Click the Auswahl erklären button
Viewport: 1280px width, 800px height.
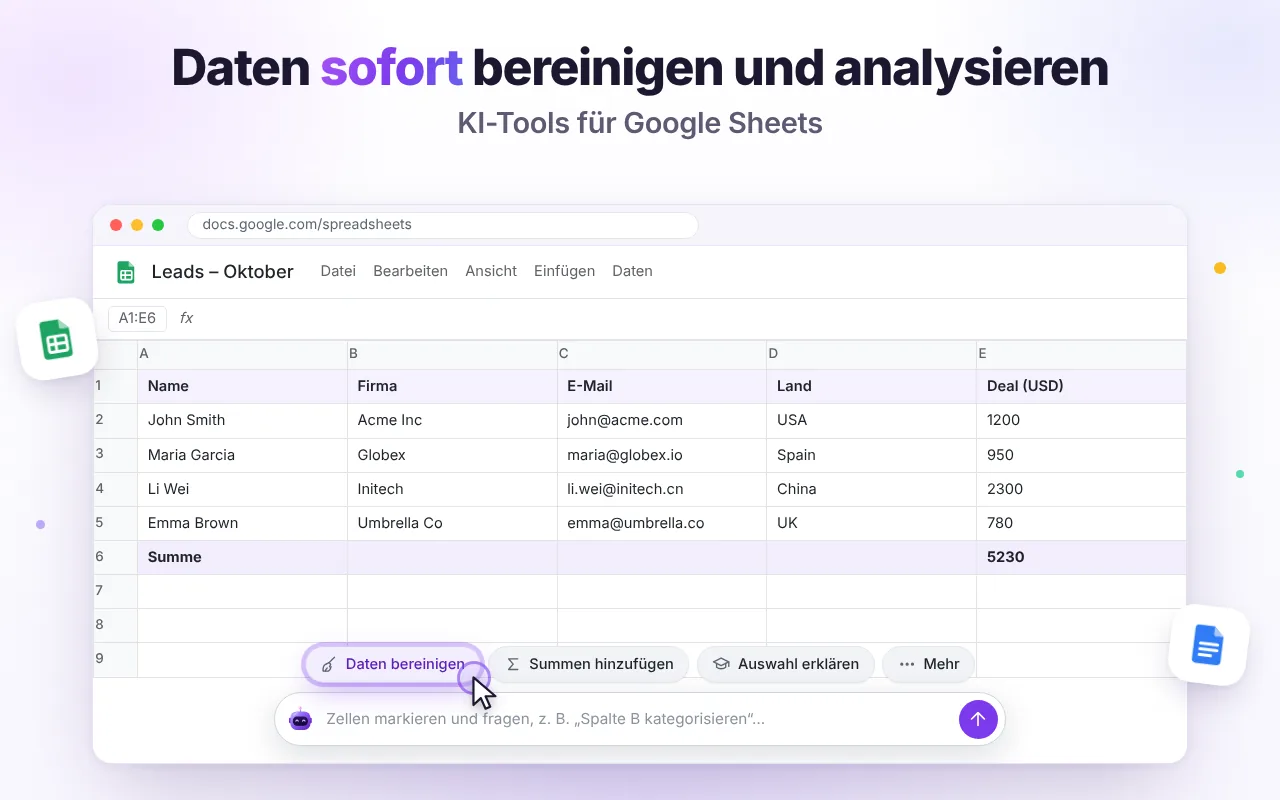[x=786, y=664]
